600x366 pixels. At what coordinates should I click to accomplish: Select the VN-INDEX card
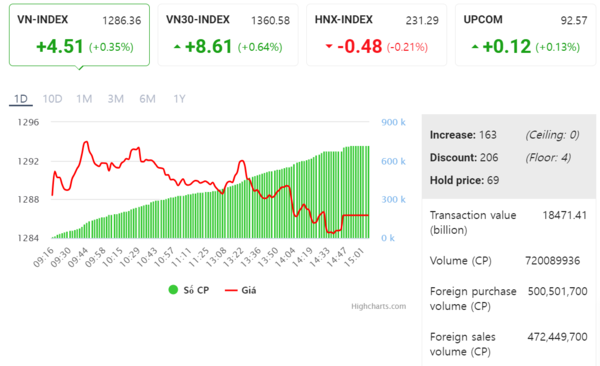[79, 35]
